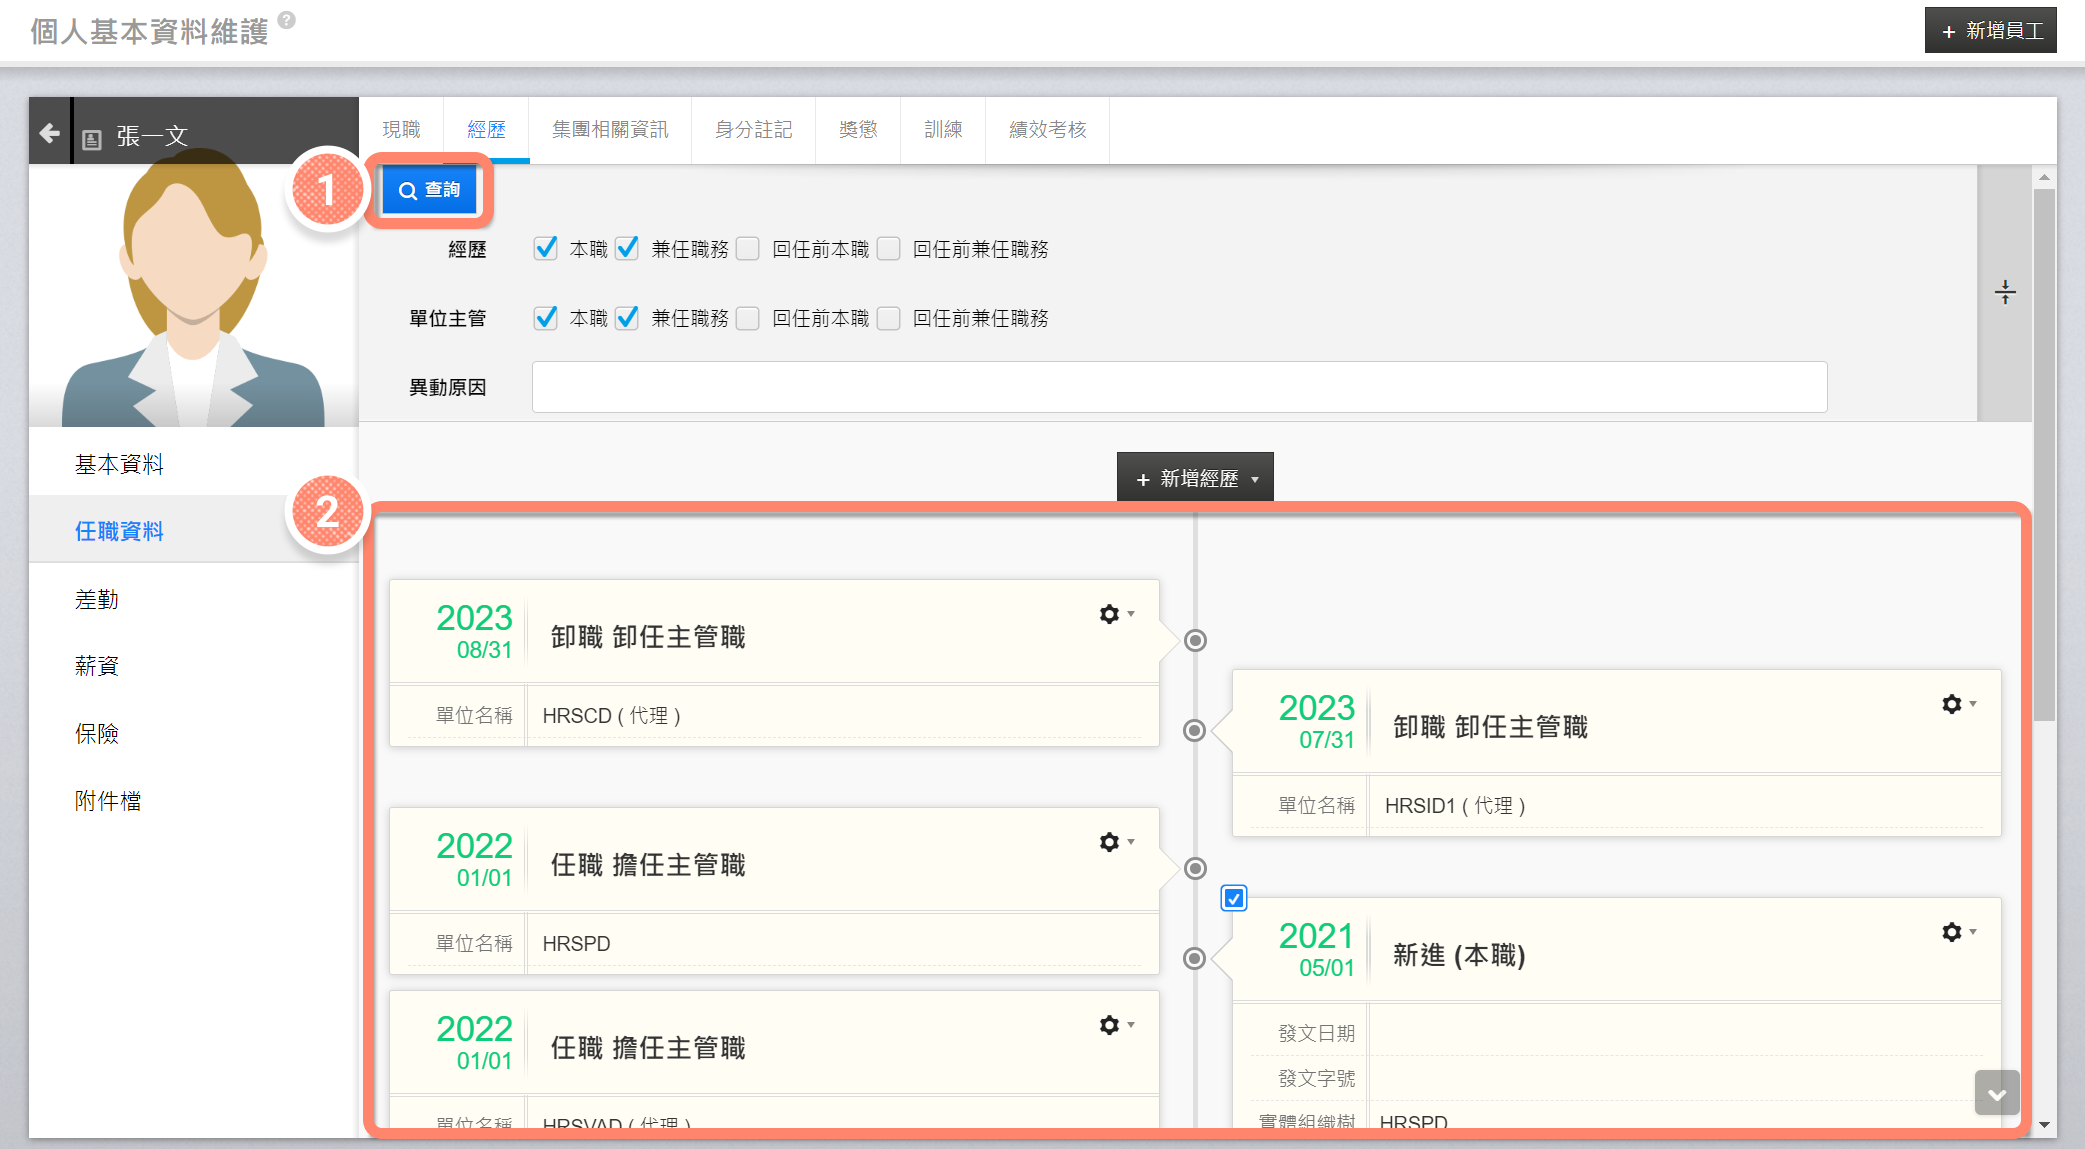This screenshot has width=2085, height=1149.
Task: Toggle the blue checkbox above 2021 card
Action: (x=1234, y=898)
